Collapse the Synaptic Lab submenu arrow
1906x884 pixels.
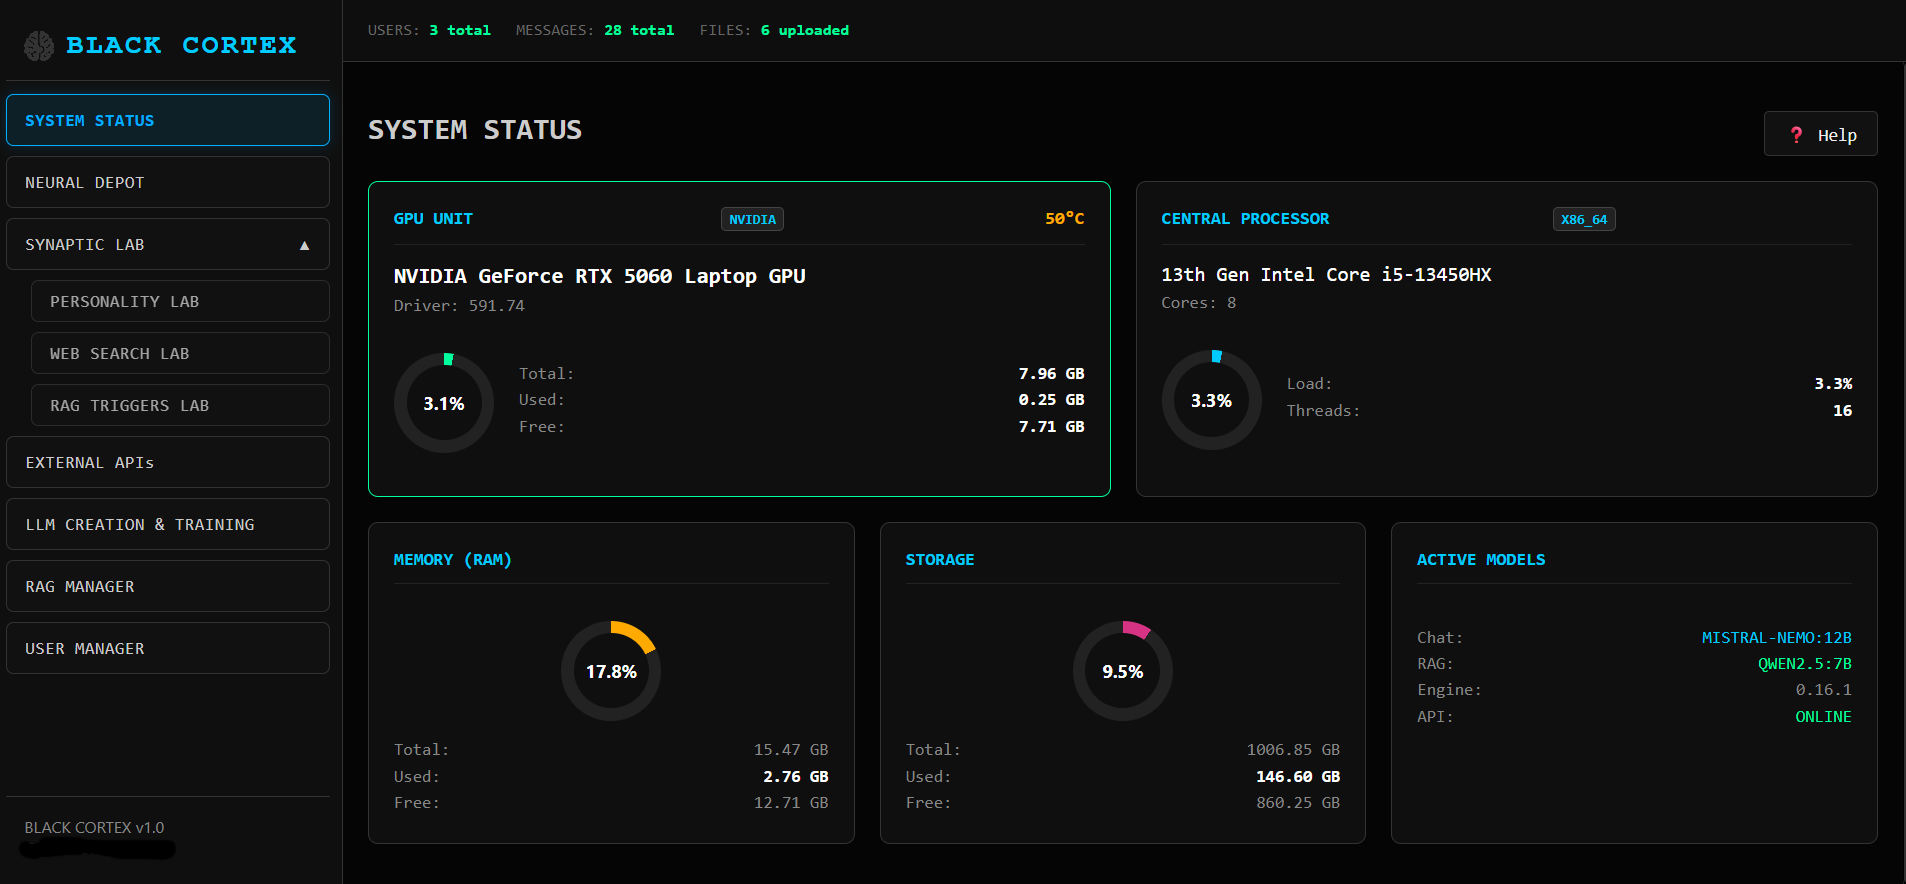tap(304, 245)
